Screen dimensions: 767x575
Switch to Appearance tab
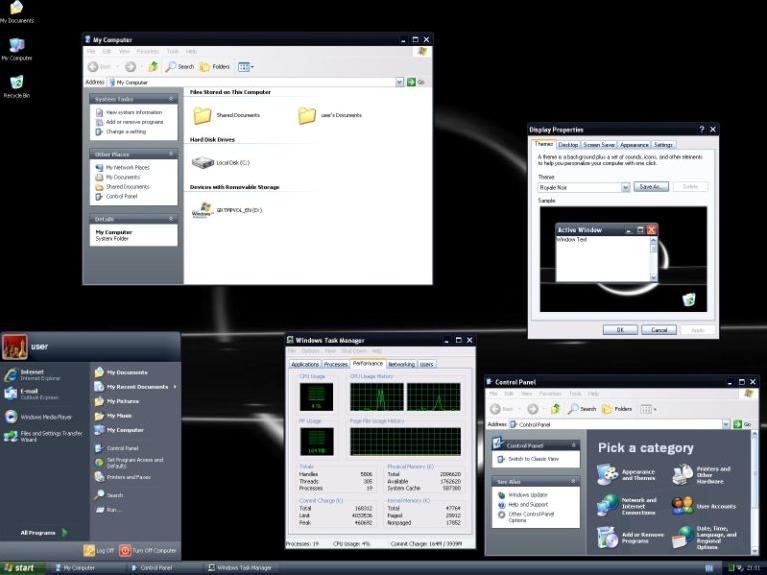pyautogui.click(x=634, y=145)
